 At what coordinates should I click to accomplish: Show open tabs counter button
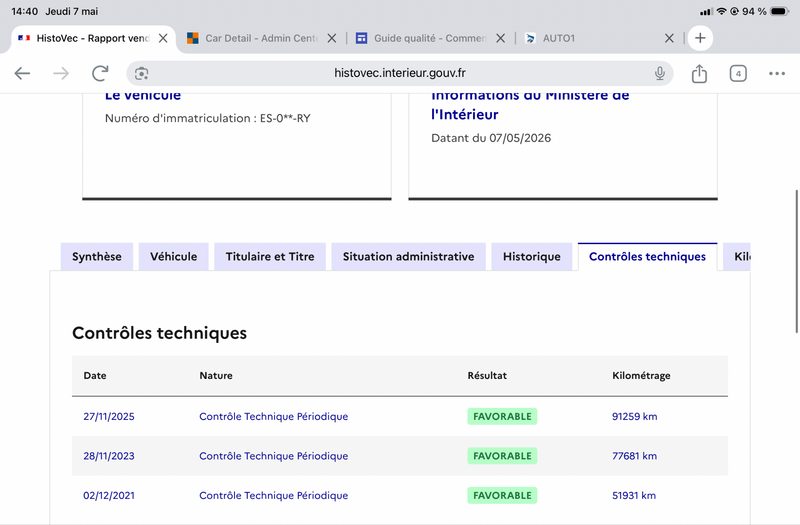coord(738,73)
